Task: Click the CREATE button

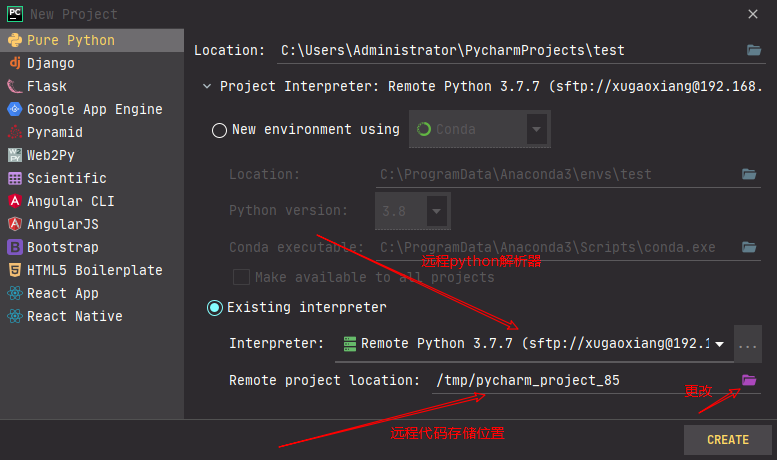Action: [x=727, y=440]
